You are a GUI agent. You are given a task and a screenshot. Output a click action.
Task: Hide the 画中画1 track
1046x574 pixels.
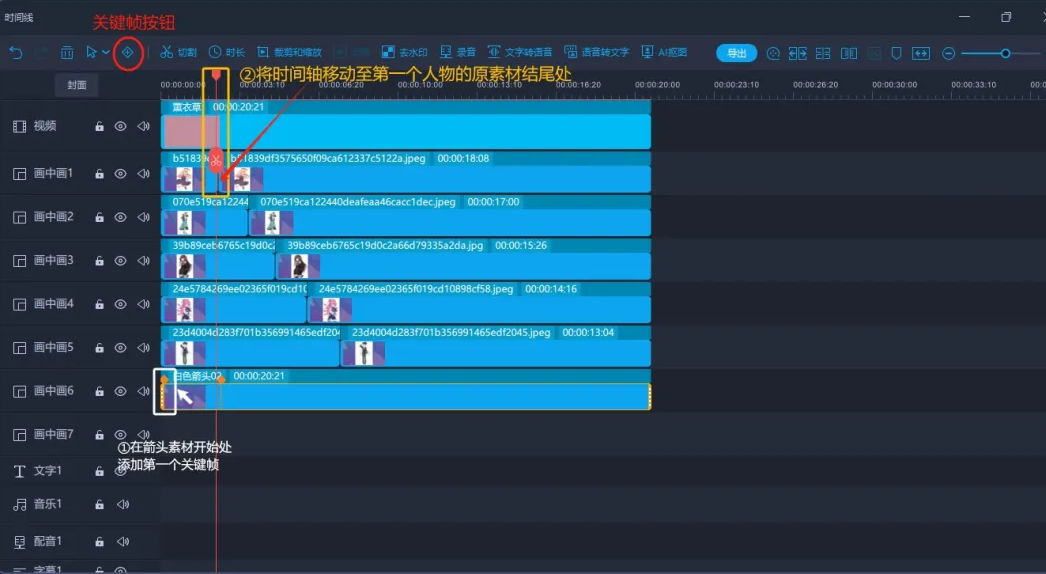121,174
